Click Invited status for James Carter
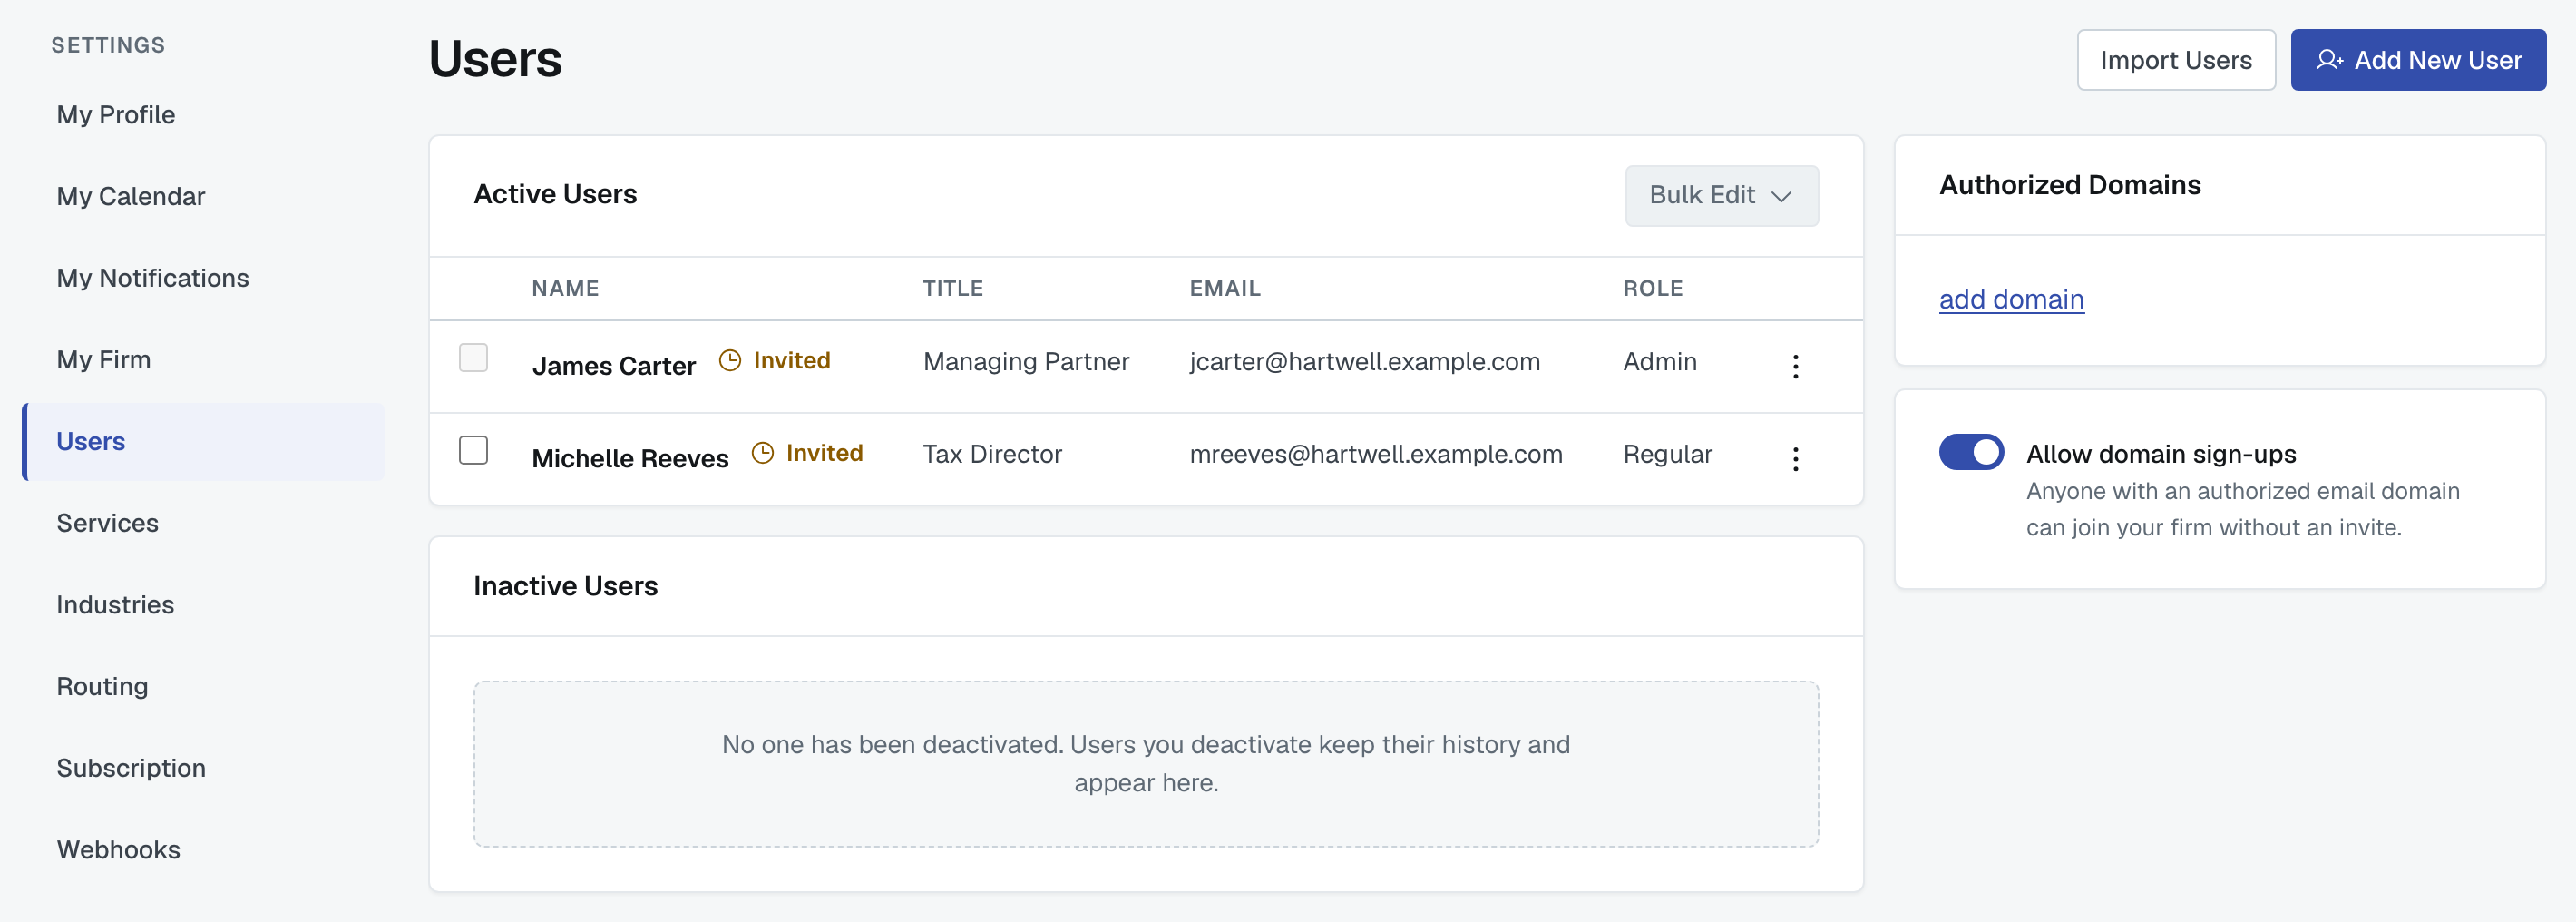The width and height of the screenshot is (2576, 922). point(792,360)
